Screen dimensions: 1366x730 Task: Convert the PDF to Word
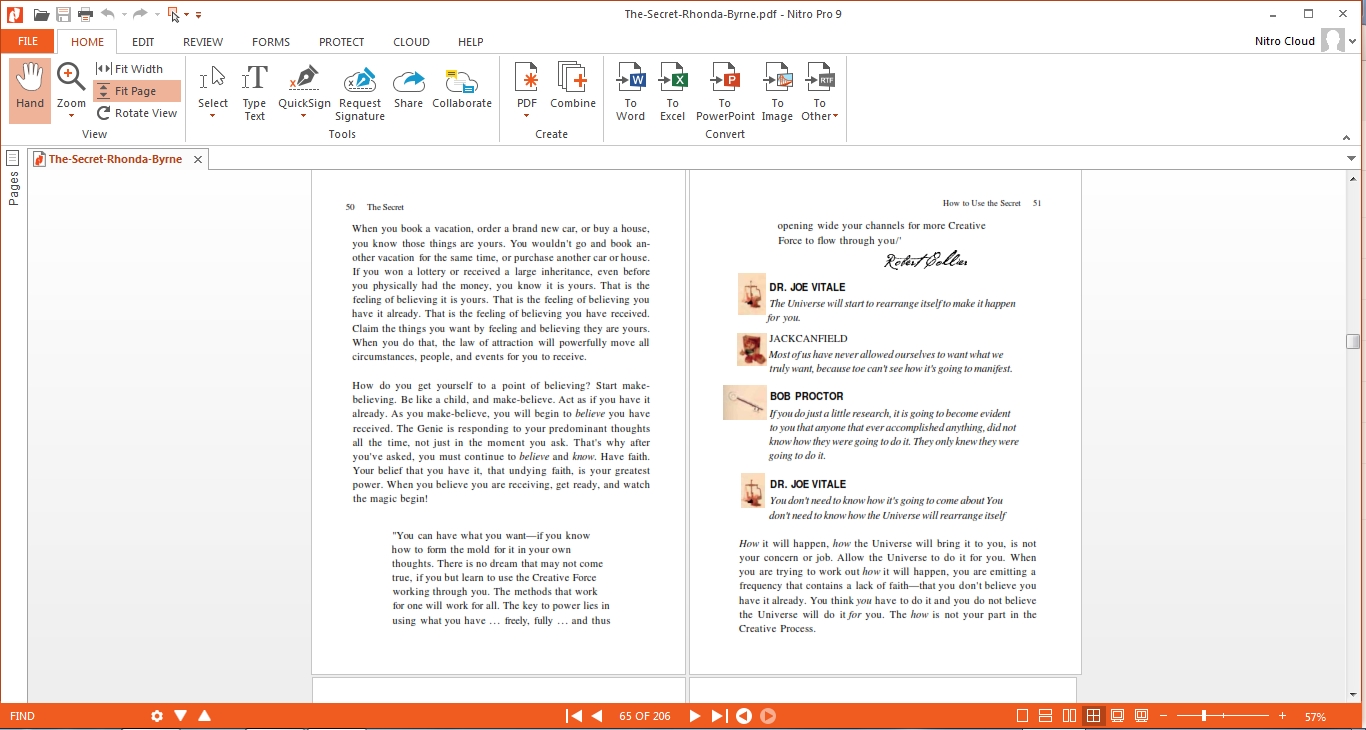pyautogui.click(x=631, y=92)
